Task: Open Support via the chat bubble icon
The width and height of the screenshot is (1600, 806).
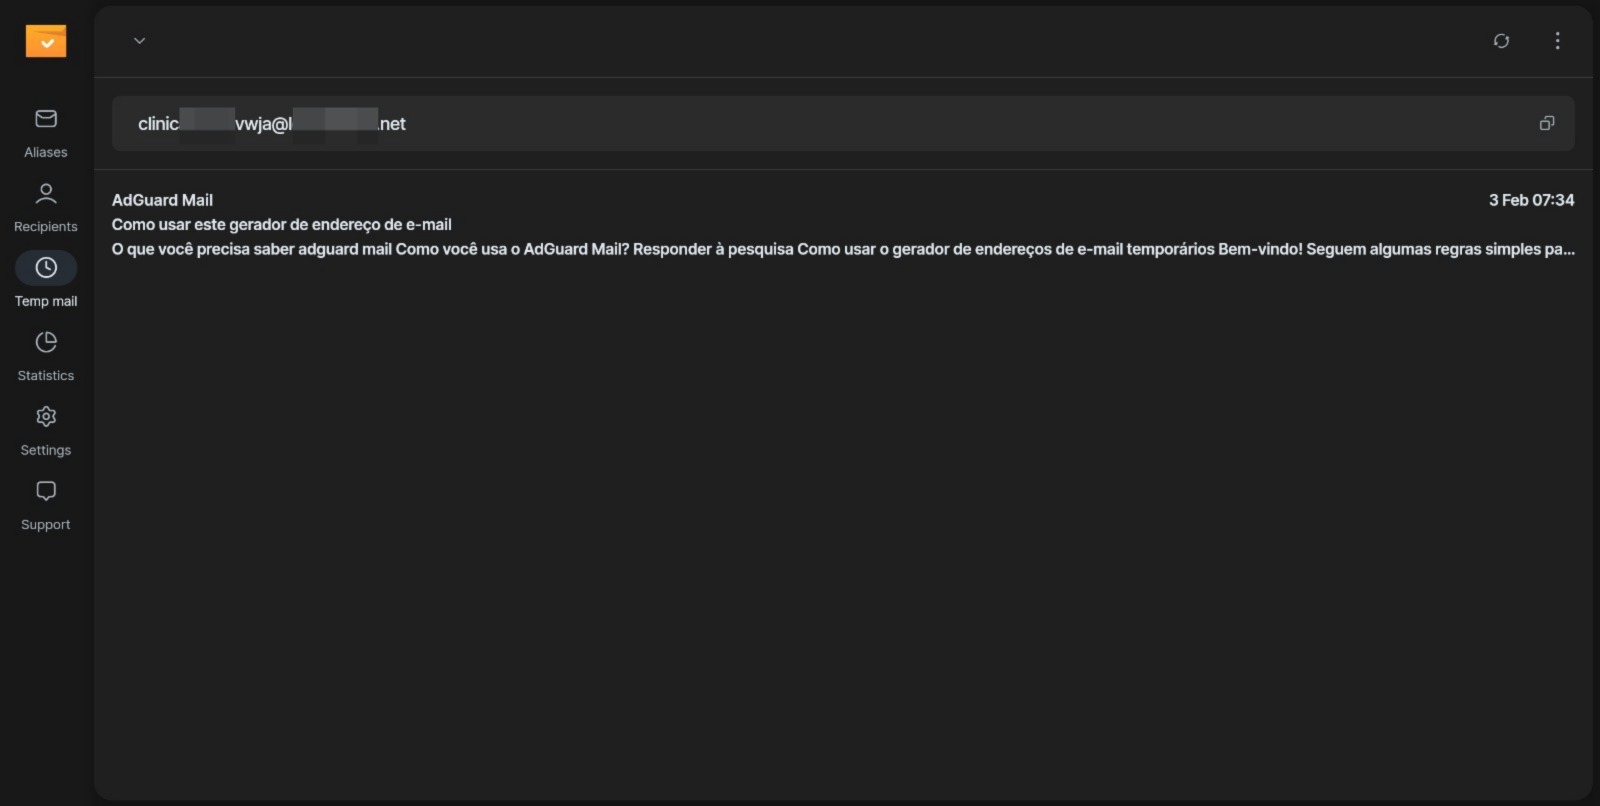Action: click(46, 491)
